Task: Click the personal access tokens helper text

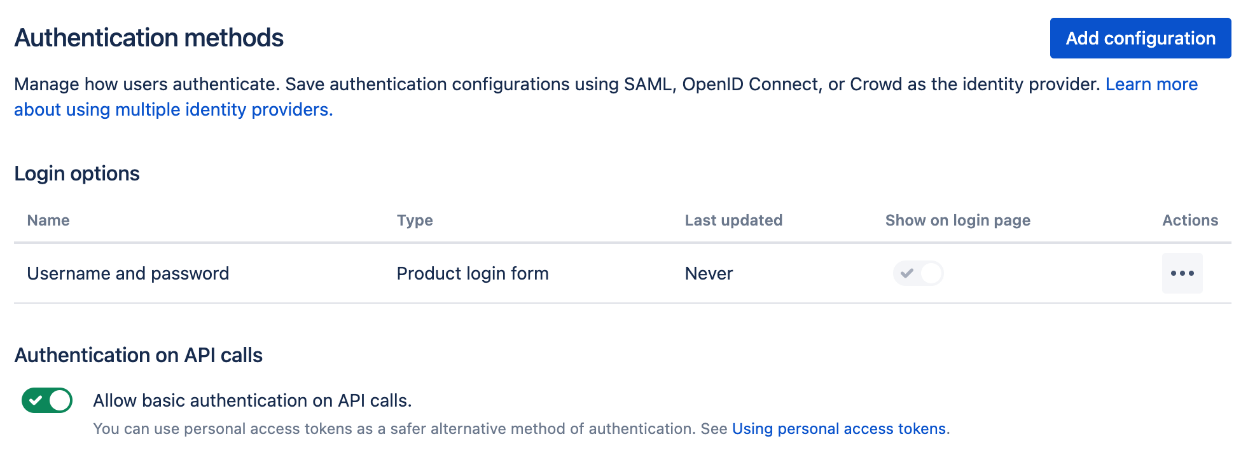Action: point(521,428)
